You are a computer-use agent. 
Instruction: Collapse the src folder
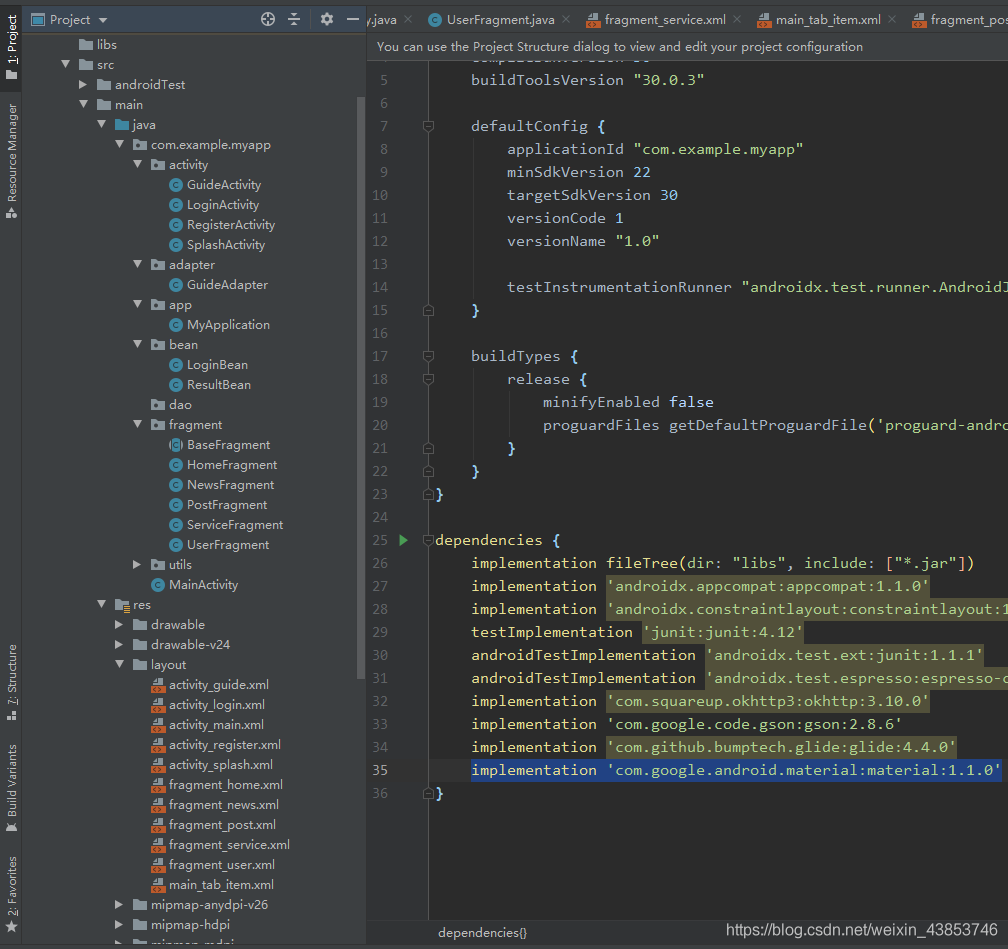[66, 64]
